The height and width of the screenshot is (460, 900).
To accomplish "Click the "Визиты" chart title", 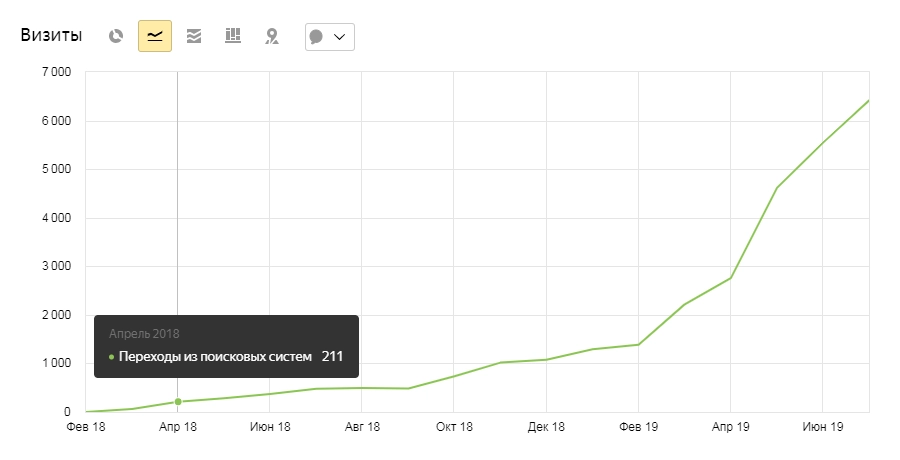I will (x=51, y=35).
